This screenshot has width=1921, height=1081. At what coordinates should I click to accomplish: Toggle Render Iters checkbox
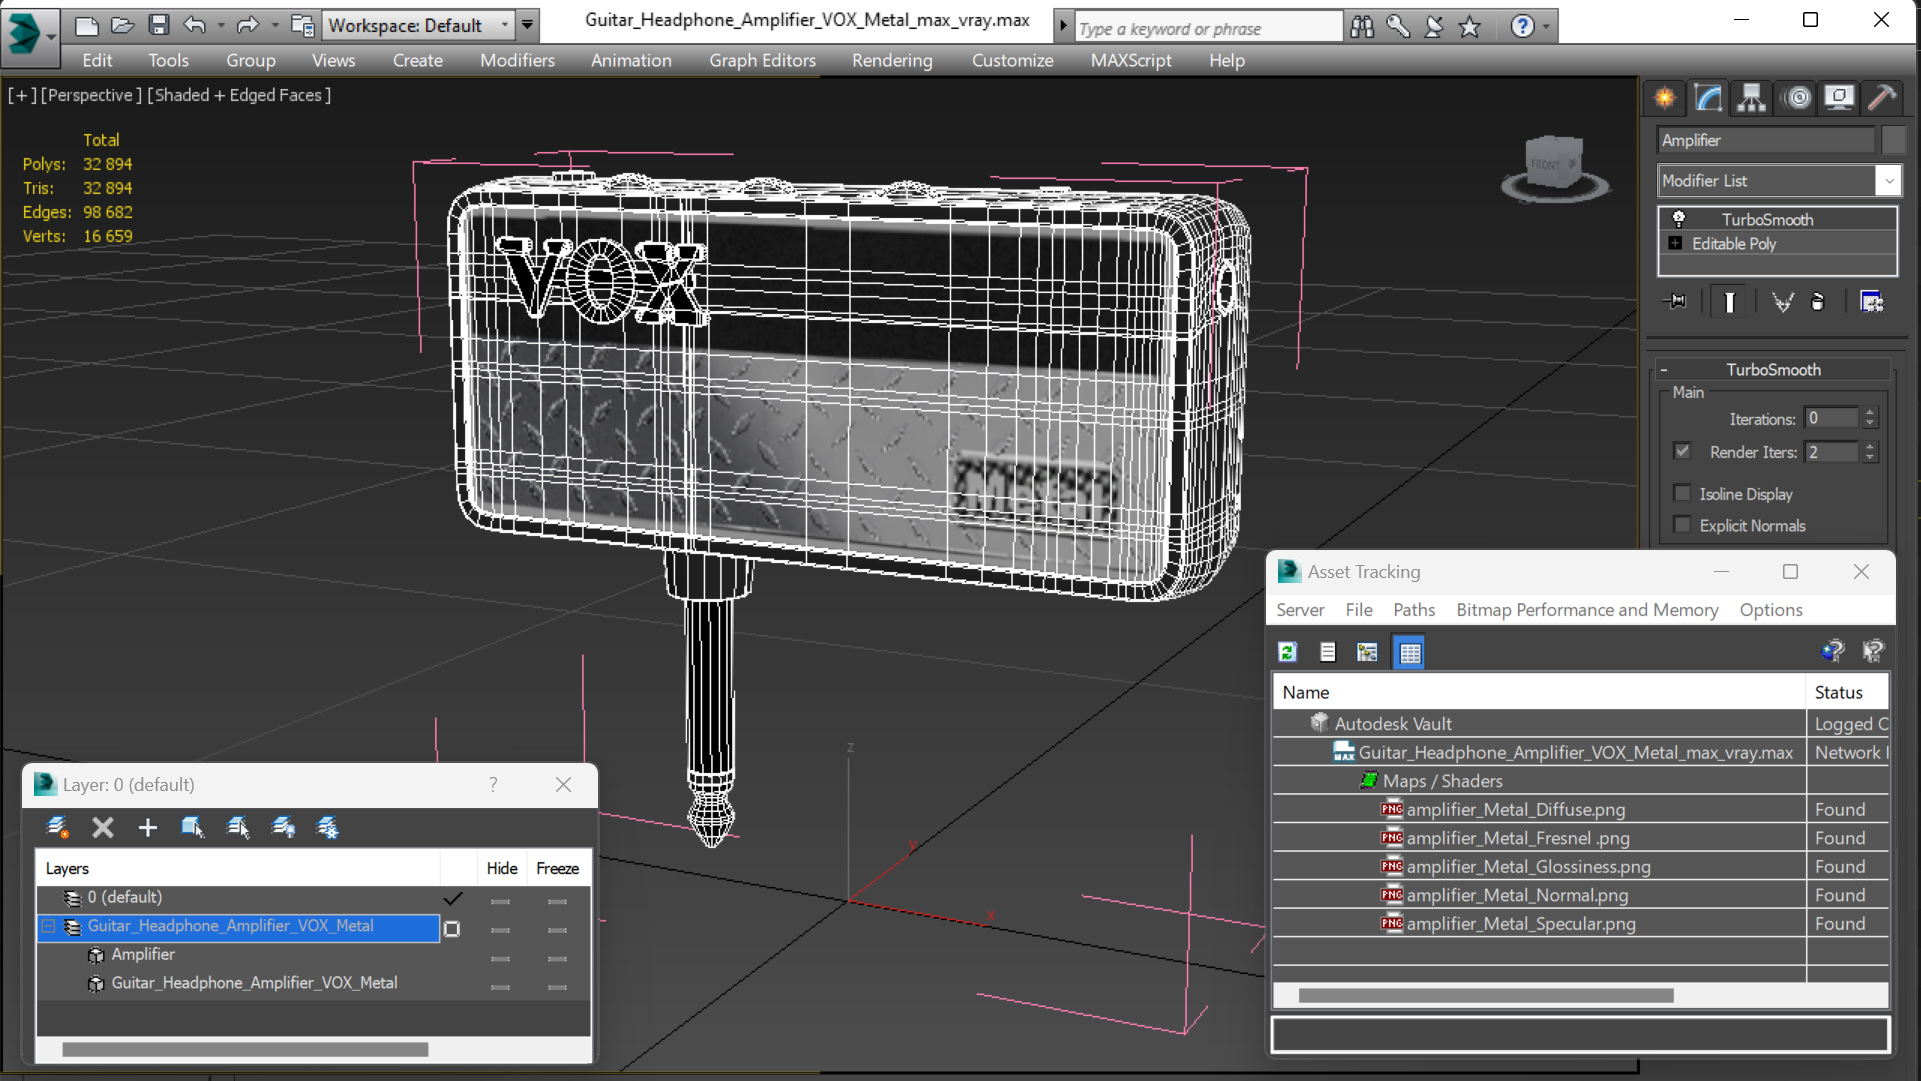[1682, 451]
